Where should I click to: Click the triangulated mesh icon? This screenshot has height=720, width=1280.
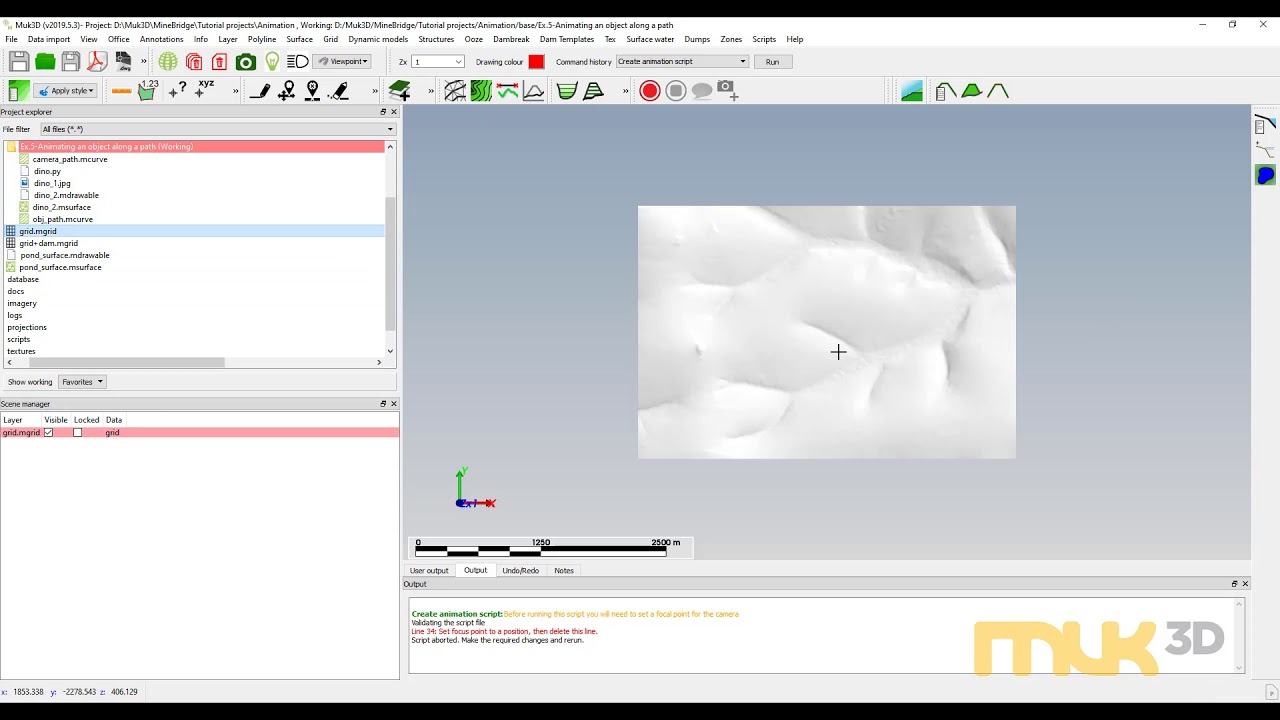point(455,91)
